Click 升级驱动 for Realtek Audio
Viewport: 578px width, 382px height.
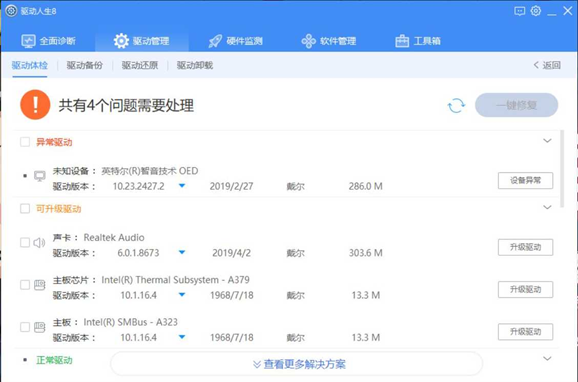(525, 247)
